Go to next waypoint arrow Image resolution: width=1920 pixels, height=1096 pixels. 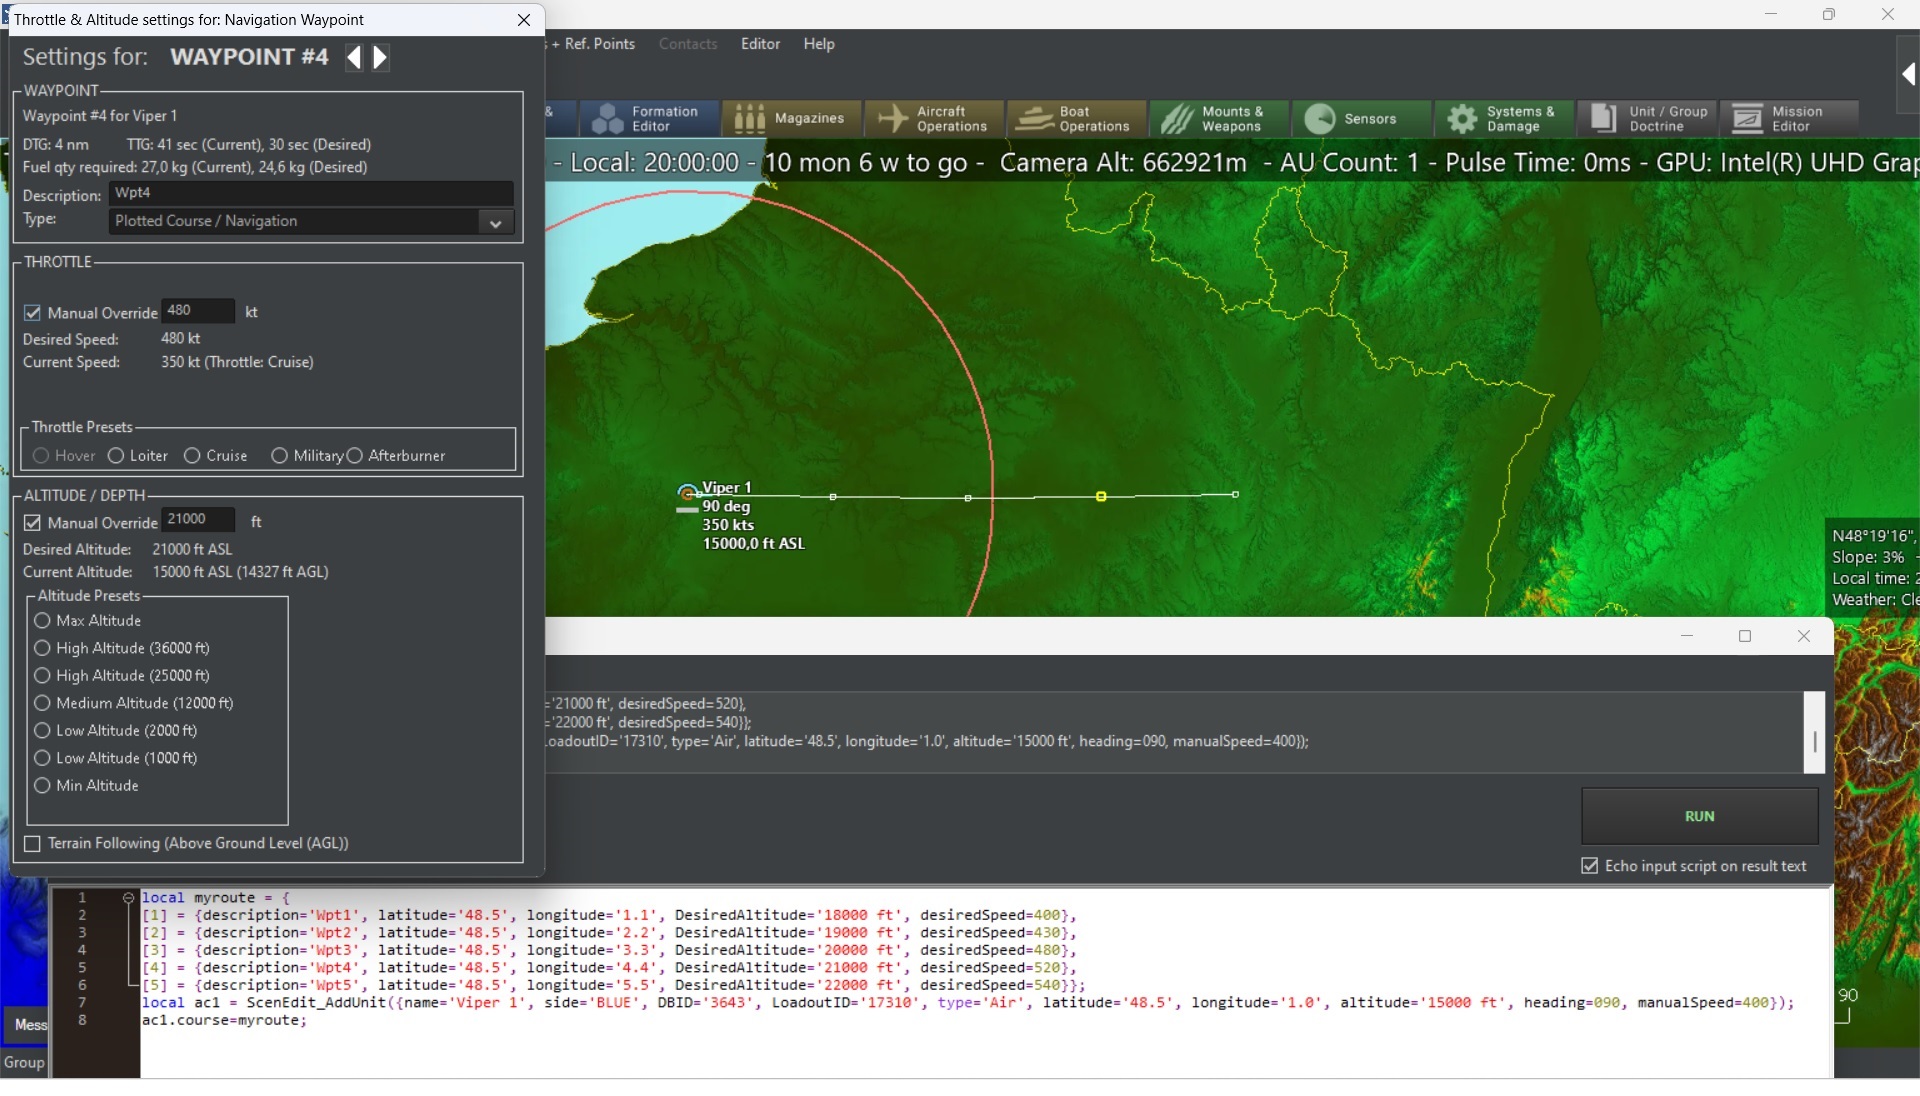click(x=380, y=58)
